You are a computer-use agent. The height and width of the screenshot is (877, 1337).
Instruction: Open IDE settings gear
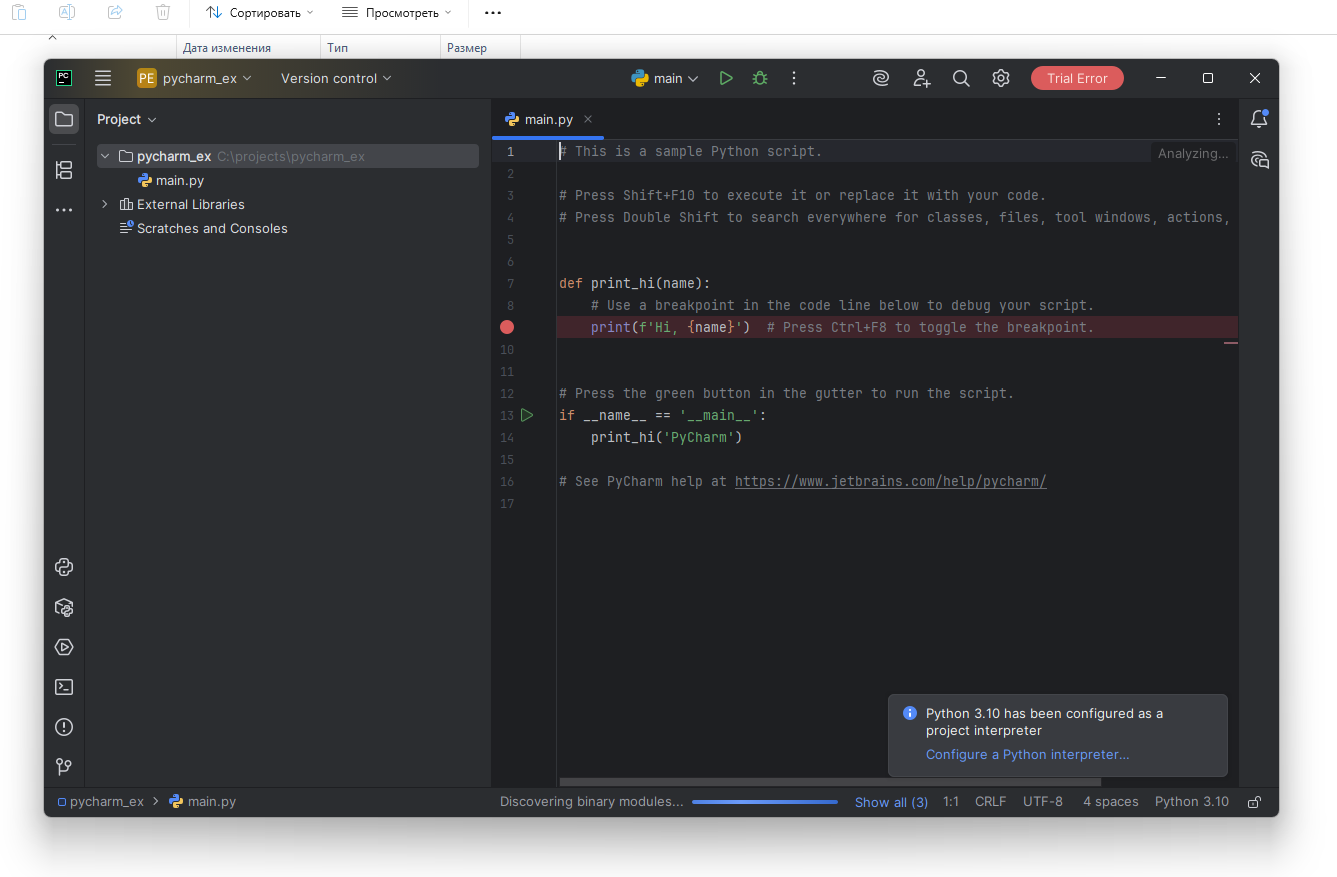coord(1001,78)
